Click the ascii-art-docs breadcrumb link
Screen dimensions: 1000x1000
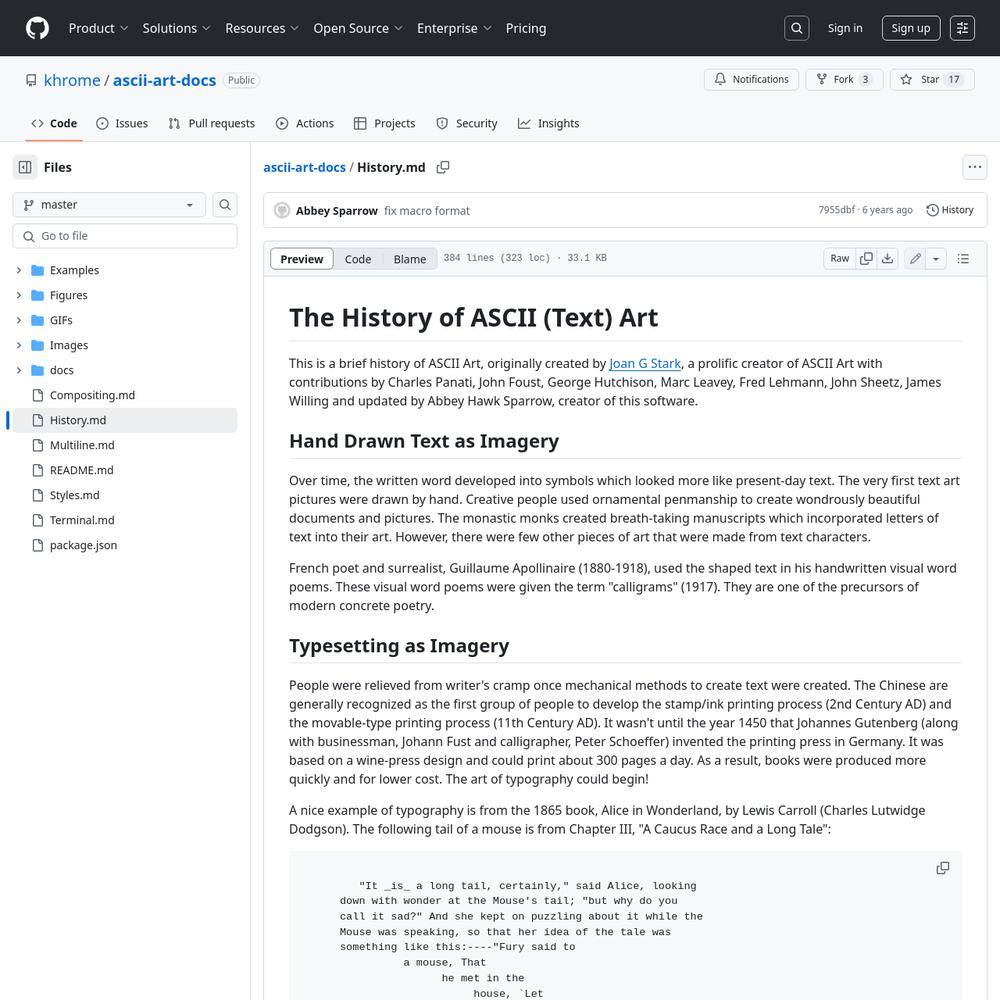(x=304, y=167)
